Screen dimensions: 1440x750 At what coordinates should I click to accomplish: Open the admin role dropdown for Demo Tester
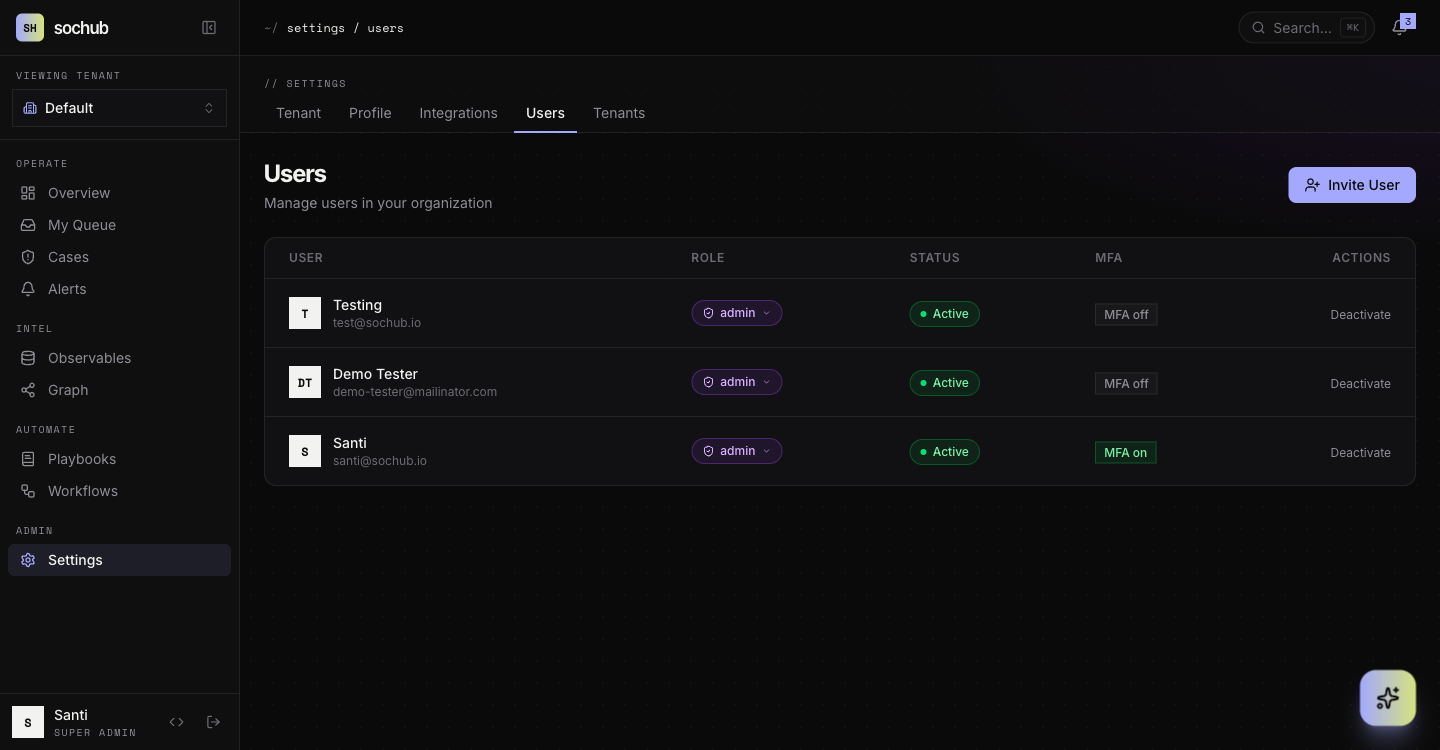click(x=737, y=382)
